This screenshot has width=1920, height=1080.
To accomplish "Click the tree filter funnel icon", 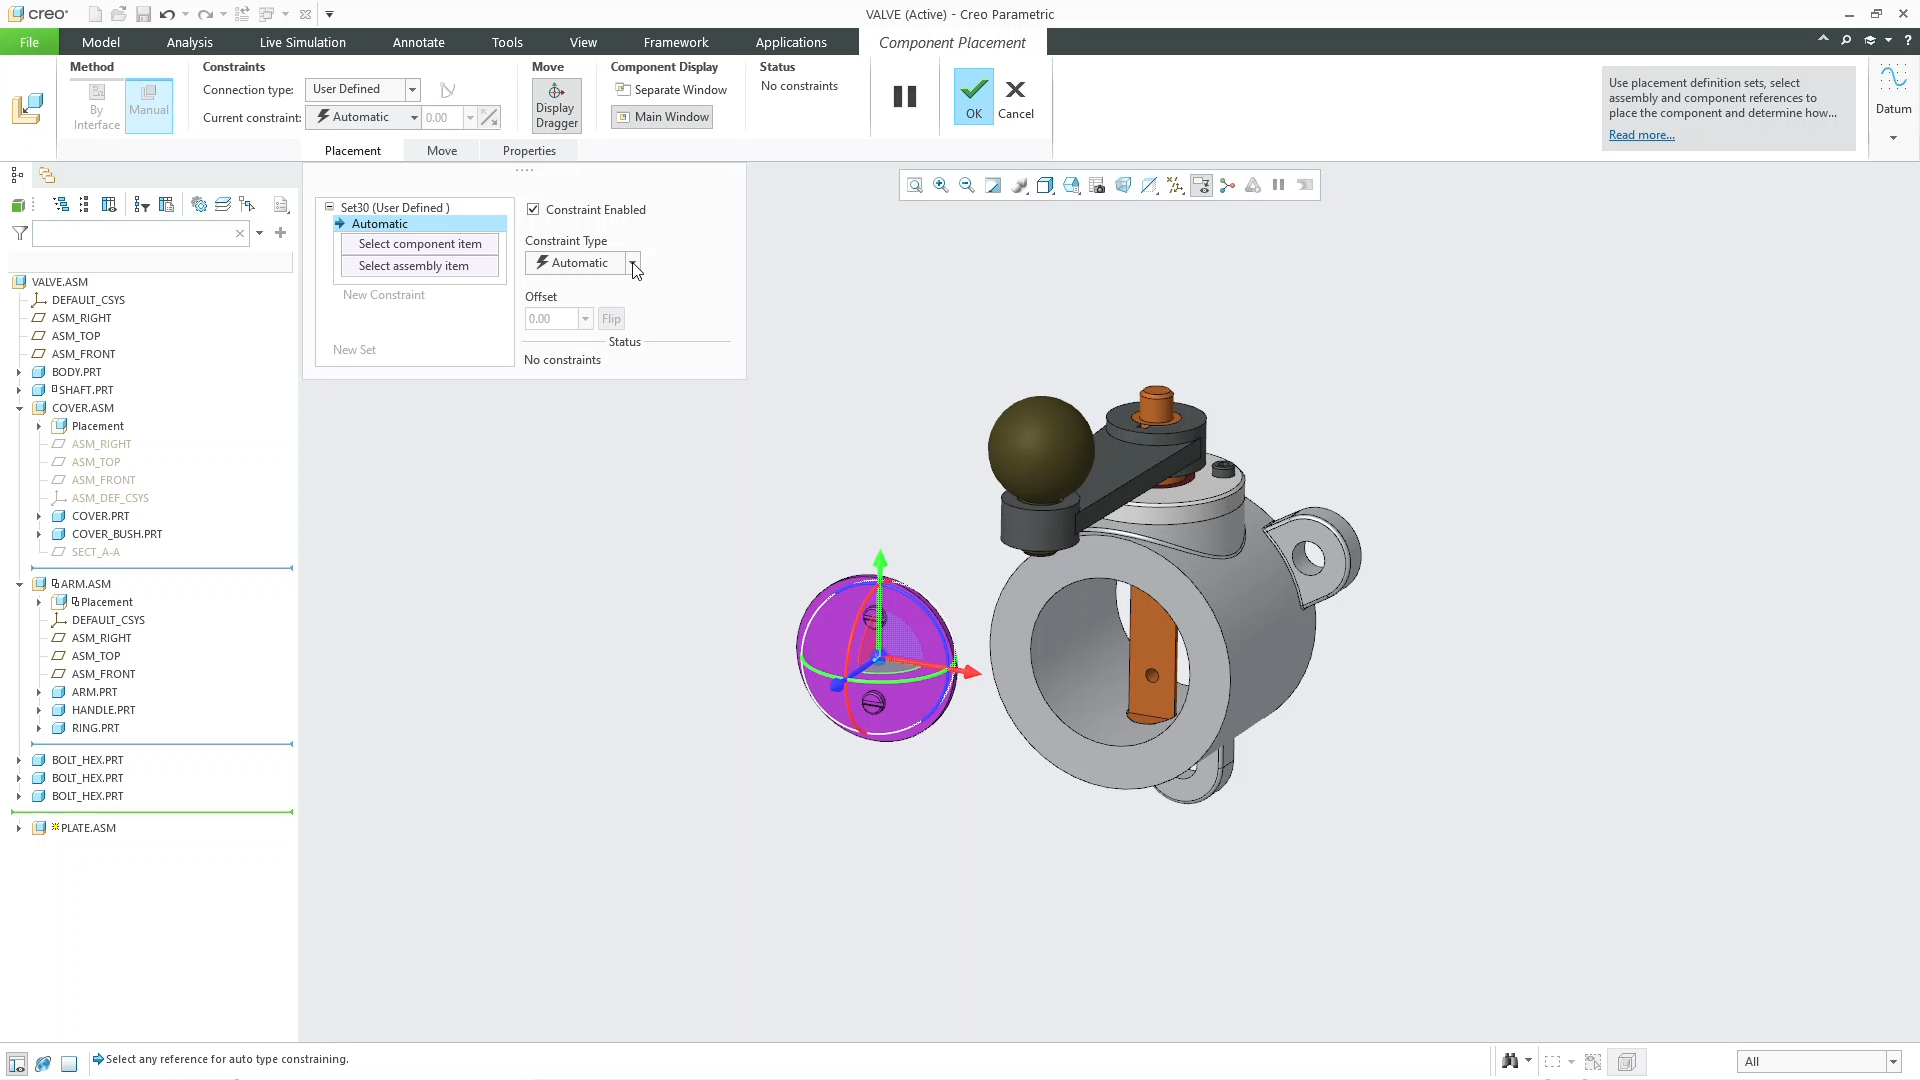I will point(19,233).
